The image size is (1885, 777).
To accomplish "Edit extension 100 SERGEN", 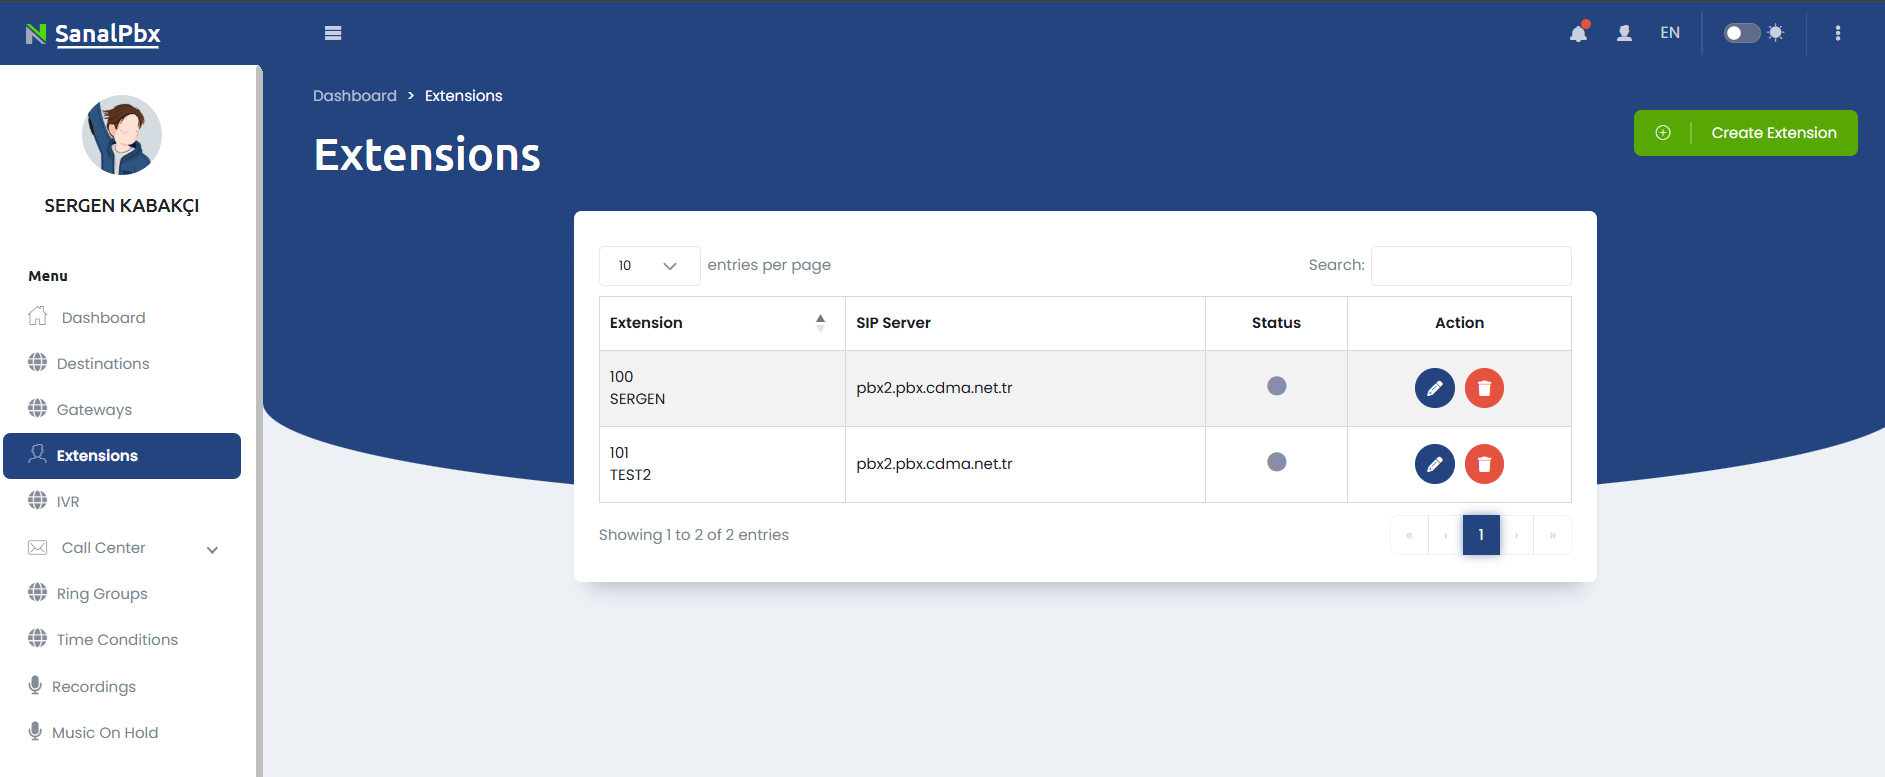I will [x=1434, y=388].
